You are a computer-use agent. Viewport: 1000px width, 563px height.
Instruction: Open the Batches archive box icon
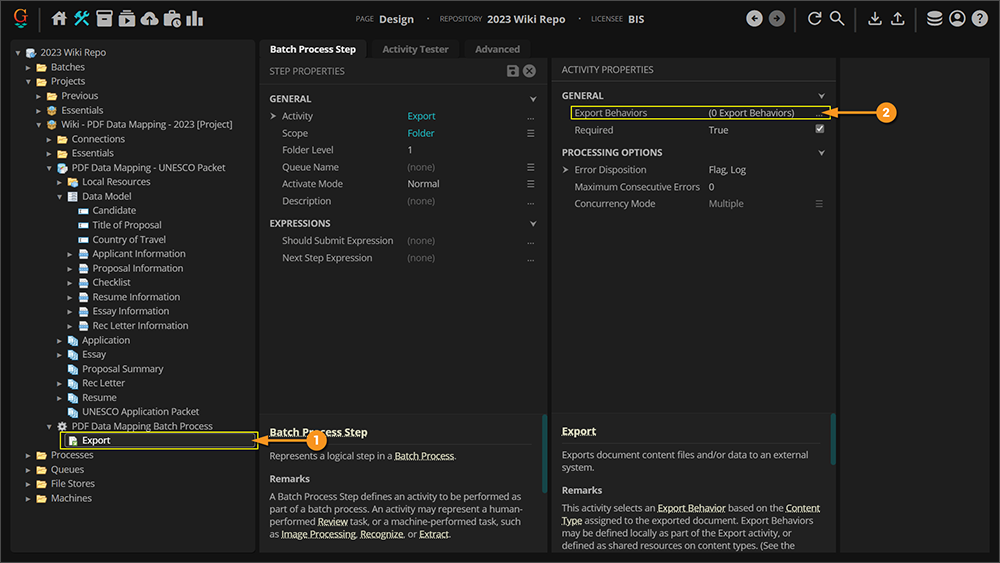click(104, 19)
